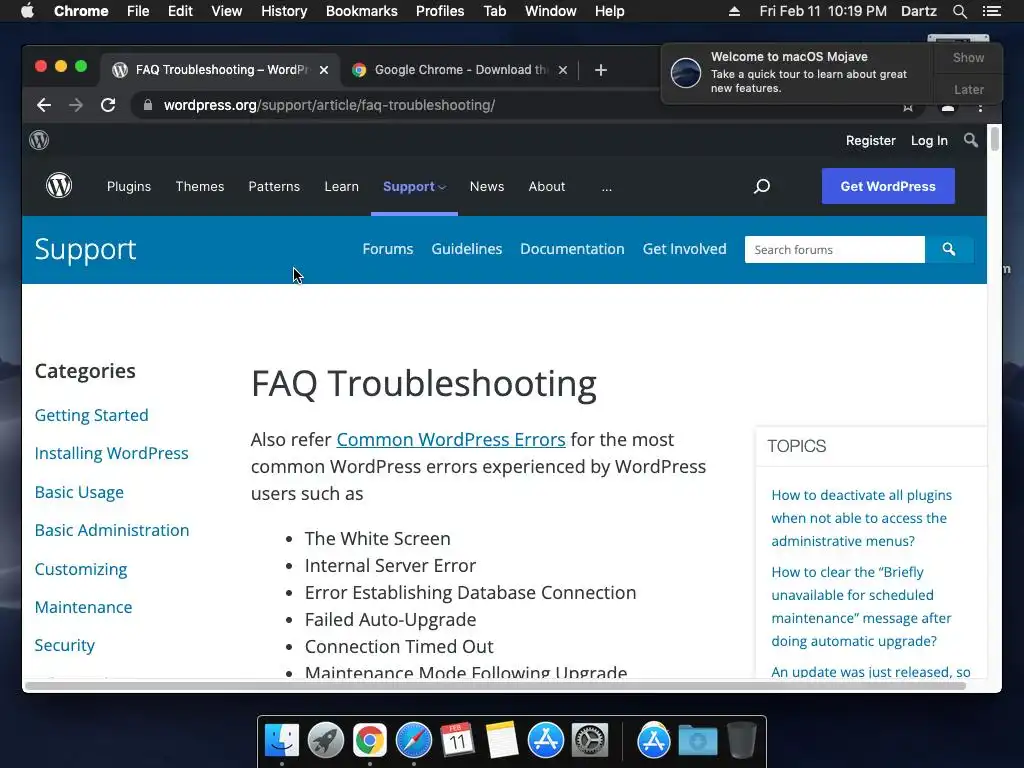This screenshot has height=768, width=1024.
Task: Close the FAQ Troubleshooting tab
Action: (x=324, y=70)
